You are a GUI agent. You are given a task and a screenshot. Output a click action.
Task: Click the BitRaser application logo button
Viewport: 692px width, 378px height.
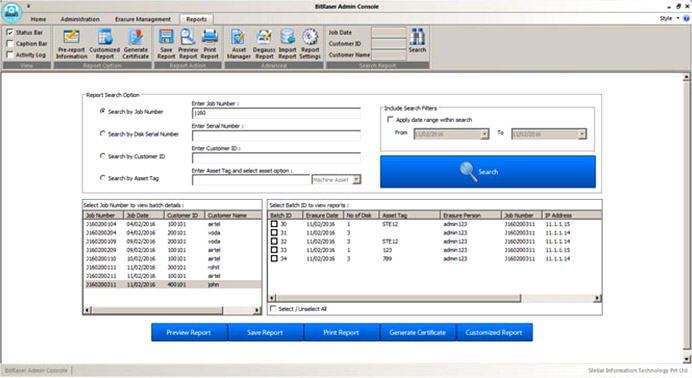tap(12, 12)
